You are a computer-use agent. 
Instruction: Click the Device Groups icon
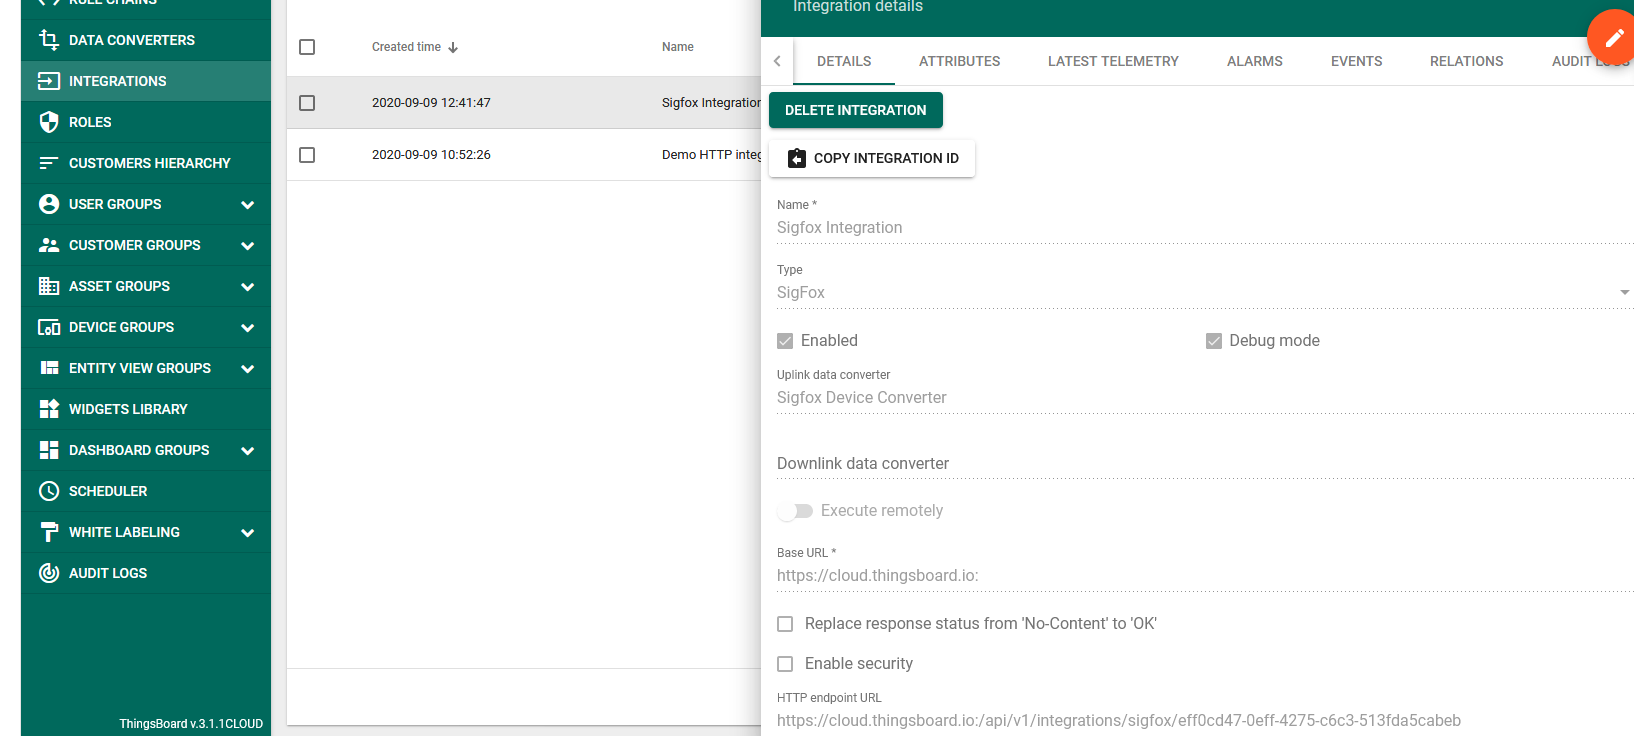coord(49,327)
